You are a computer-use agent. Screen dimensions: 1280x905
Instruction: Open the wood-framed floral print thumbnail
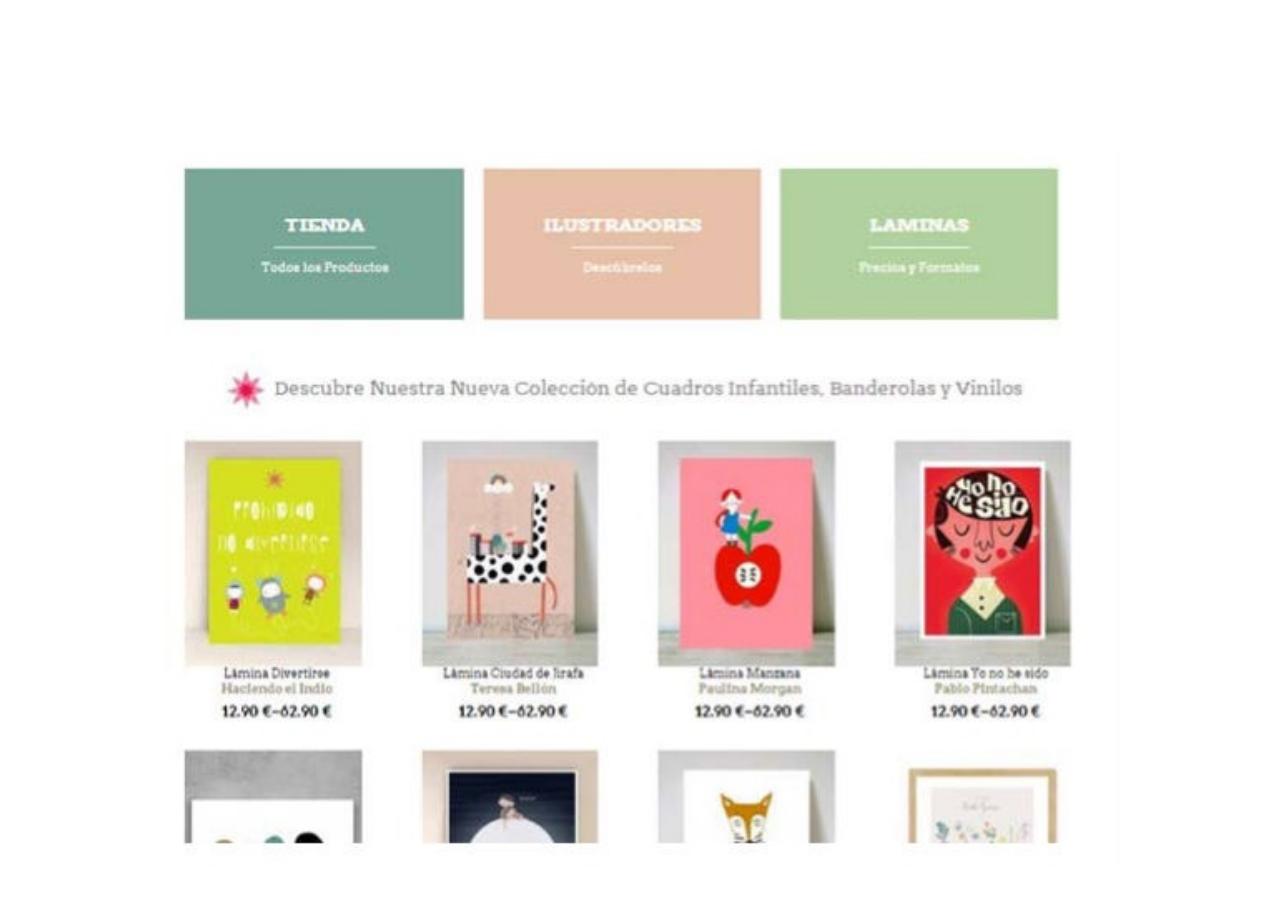click(982, 805)
